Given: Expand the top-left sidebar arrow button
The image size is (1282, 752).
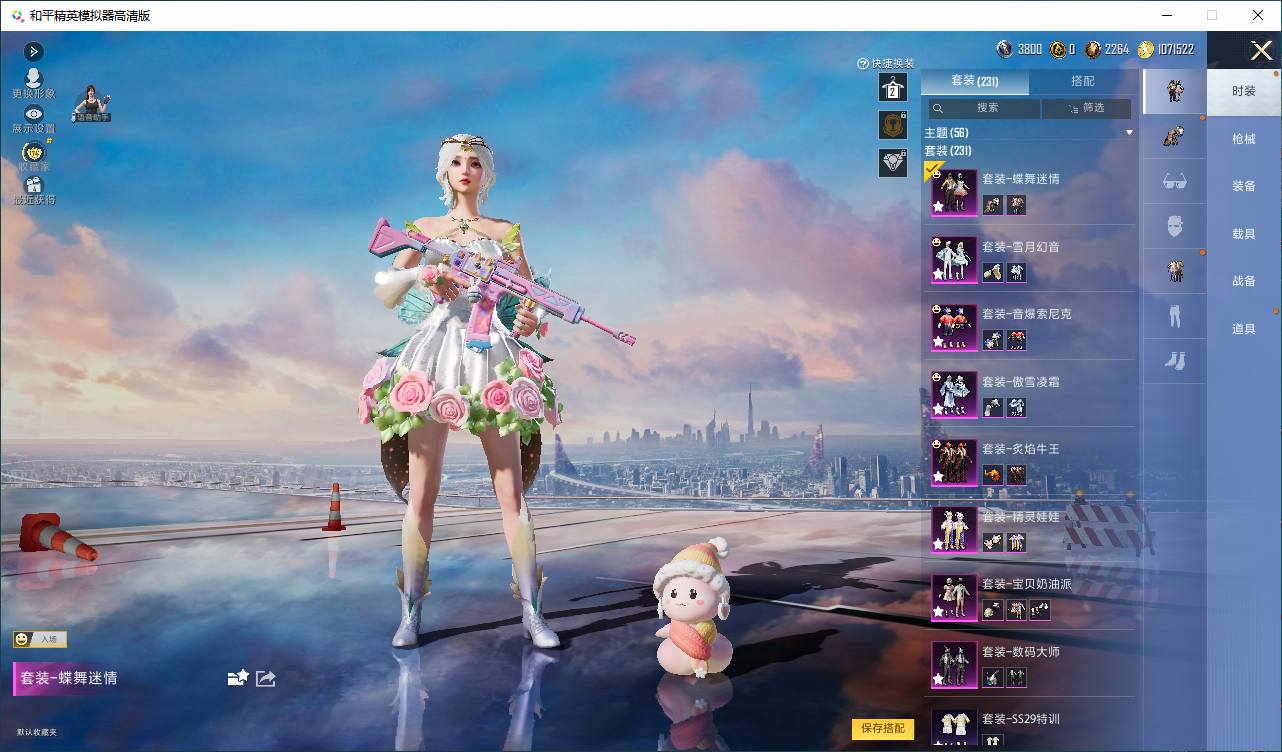Looking at the screenshot, I should tap(33, 52).
